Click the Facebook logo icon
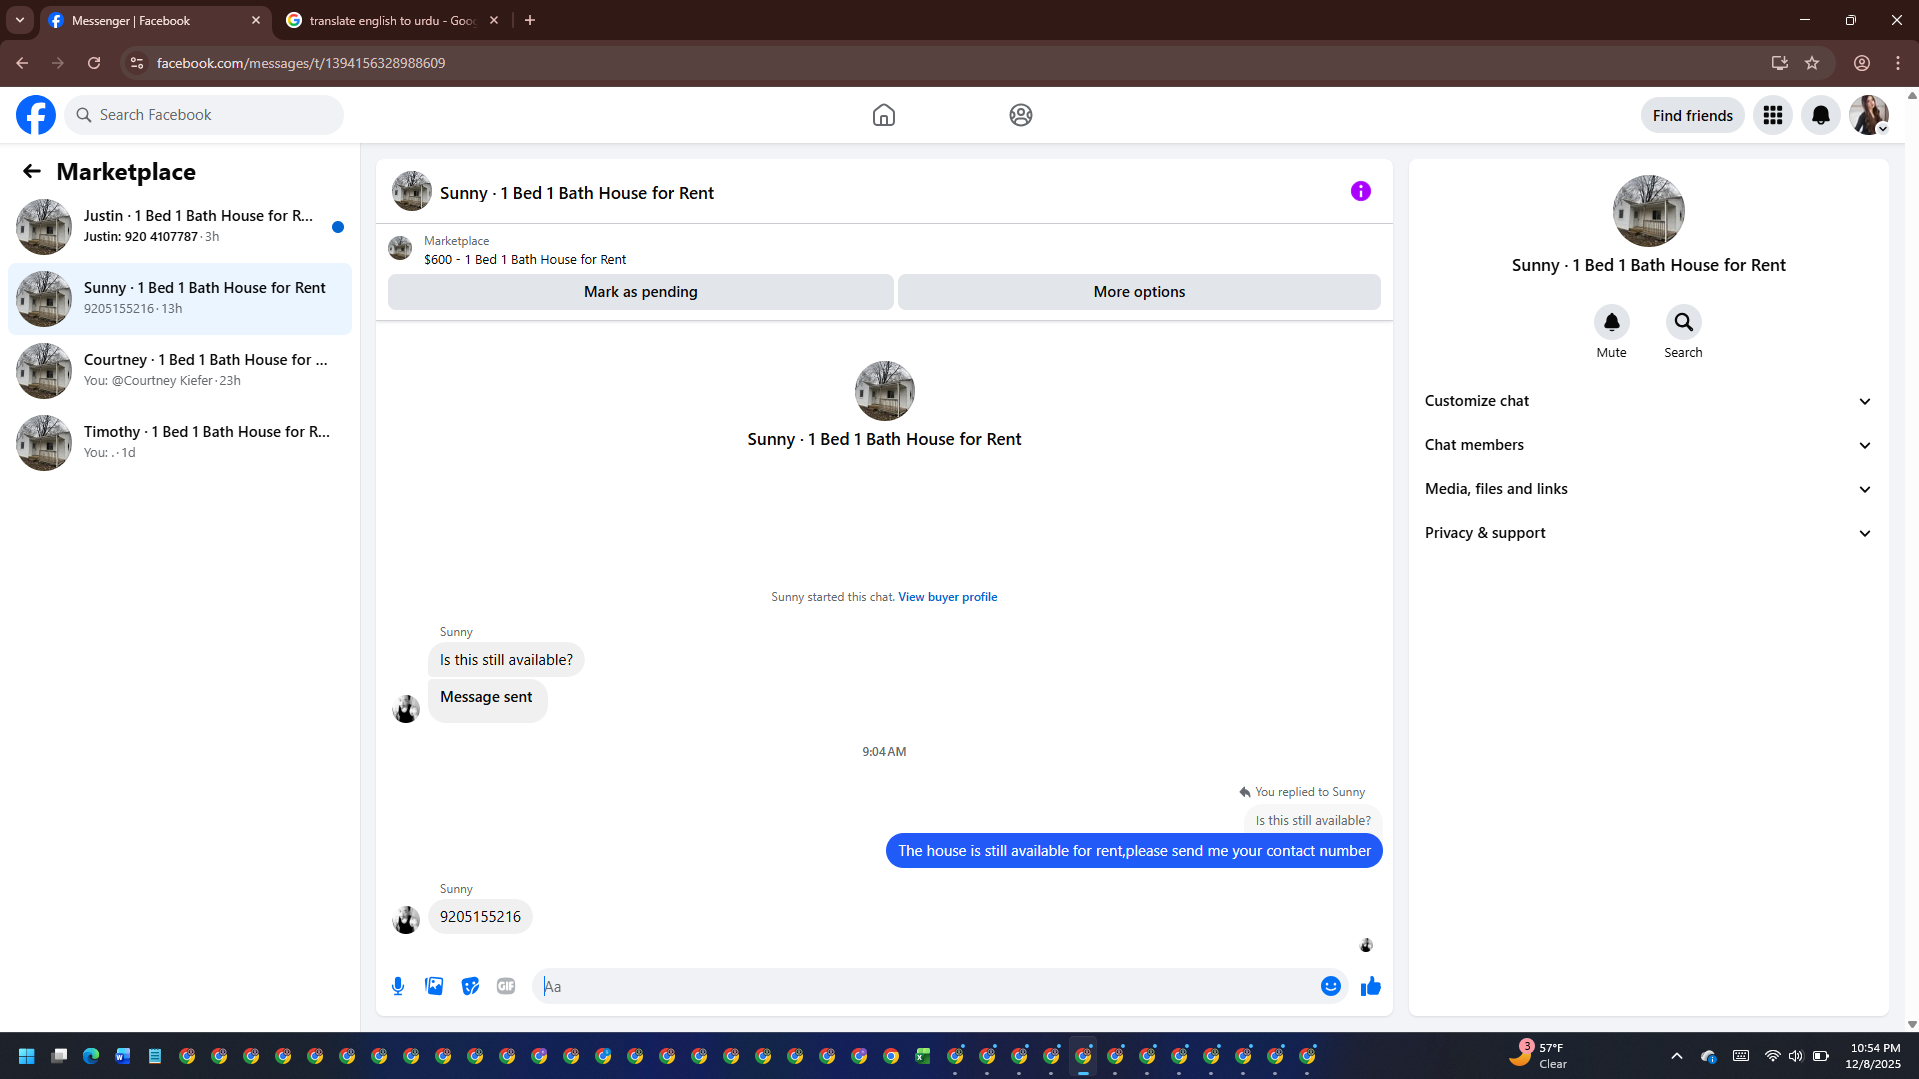The image size is (1919, 1079). coord(36,115)
